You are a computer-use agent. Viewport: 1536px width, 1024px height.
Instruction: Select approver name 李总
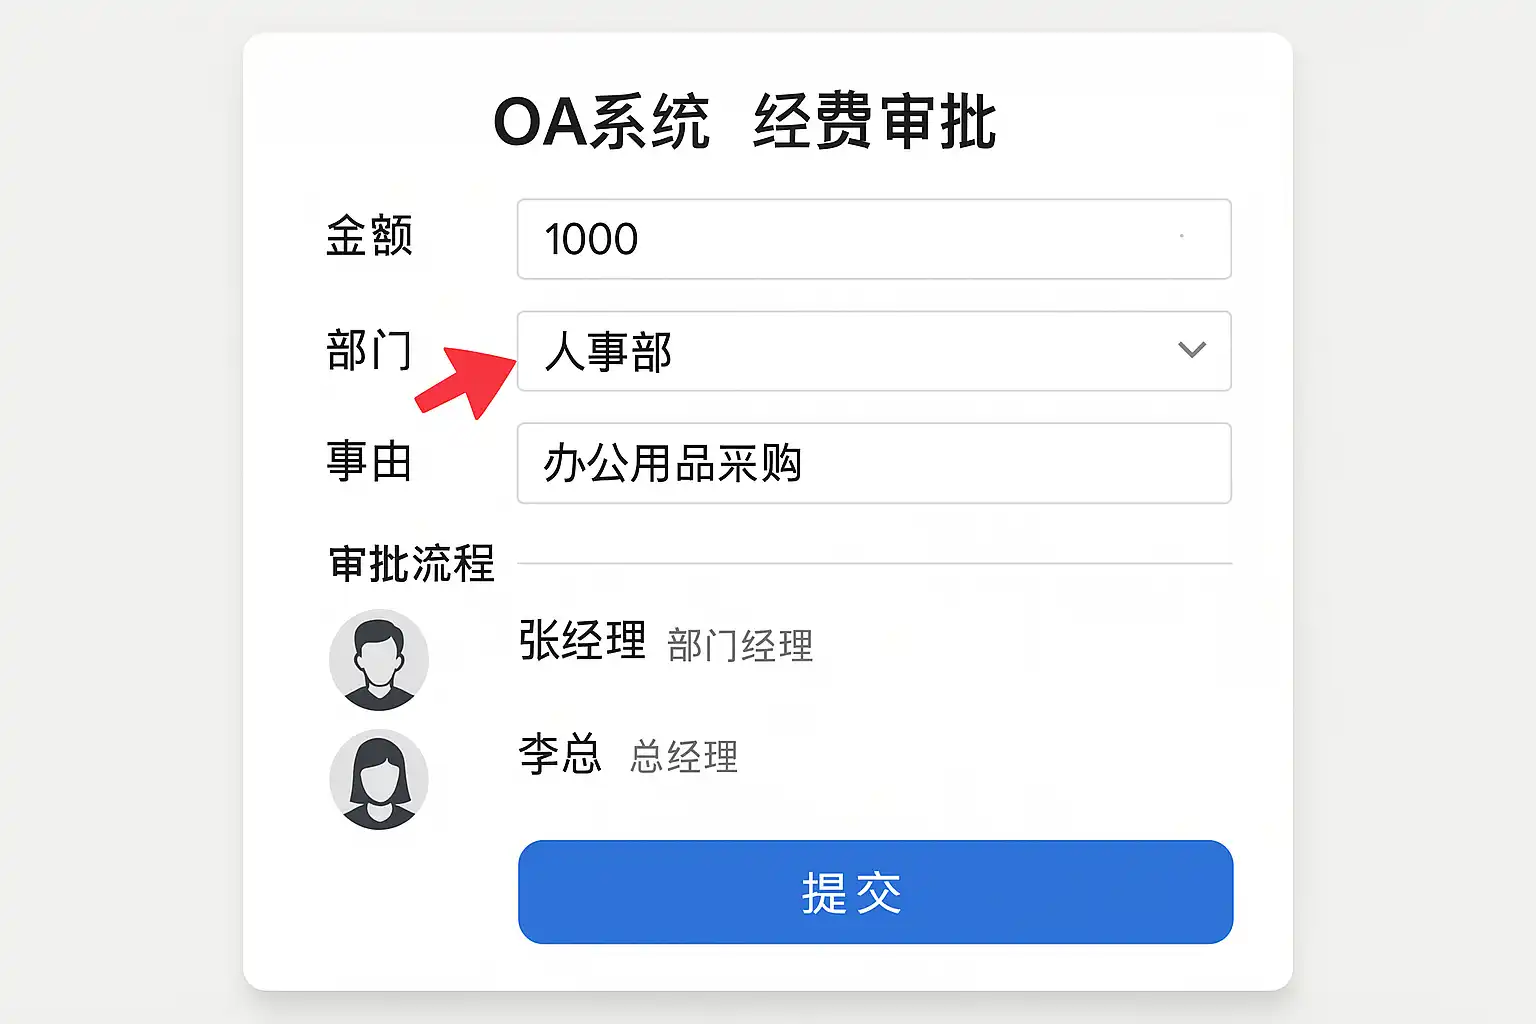pos(560,753)
